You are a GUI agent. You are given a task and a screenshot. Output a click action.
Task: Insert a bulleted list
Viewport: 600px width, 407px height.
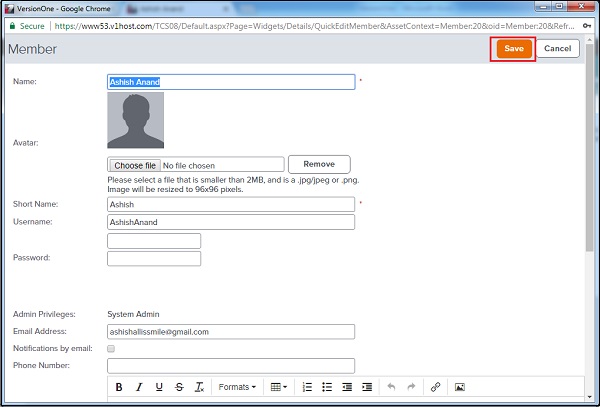click(327, 387)
